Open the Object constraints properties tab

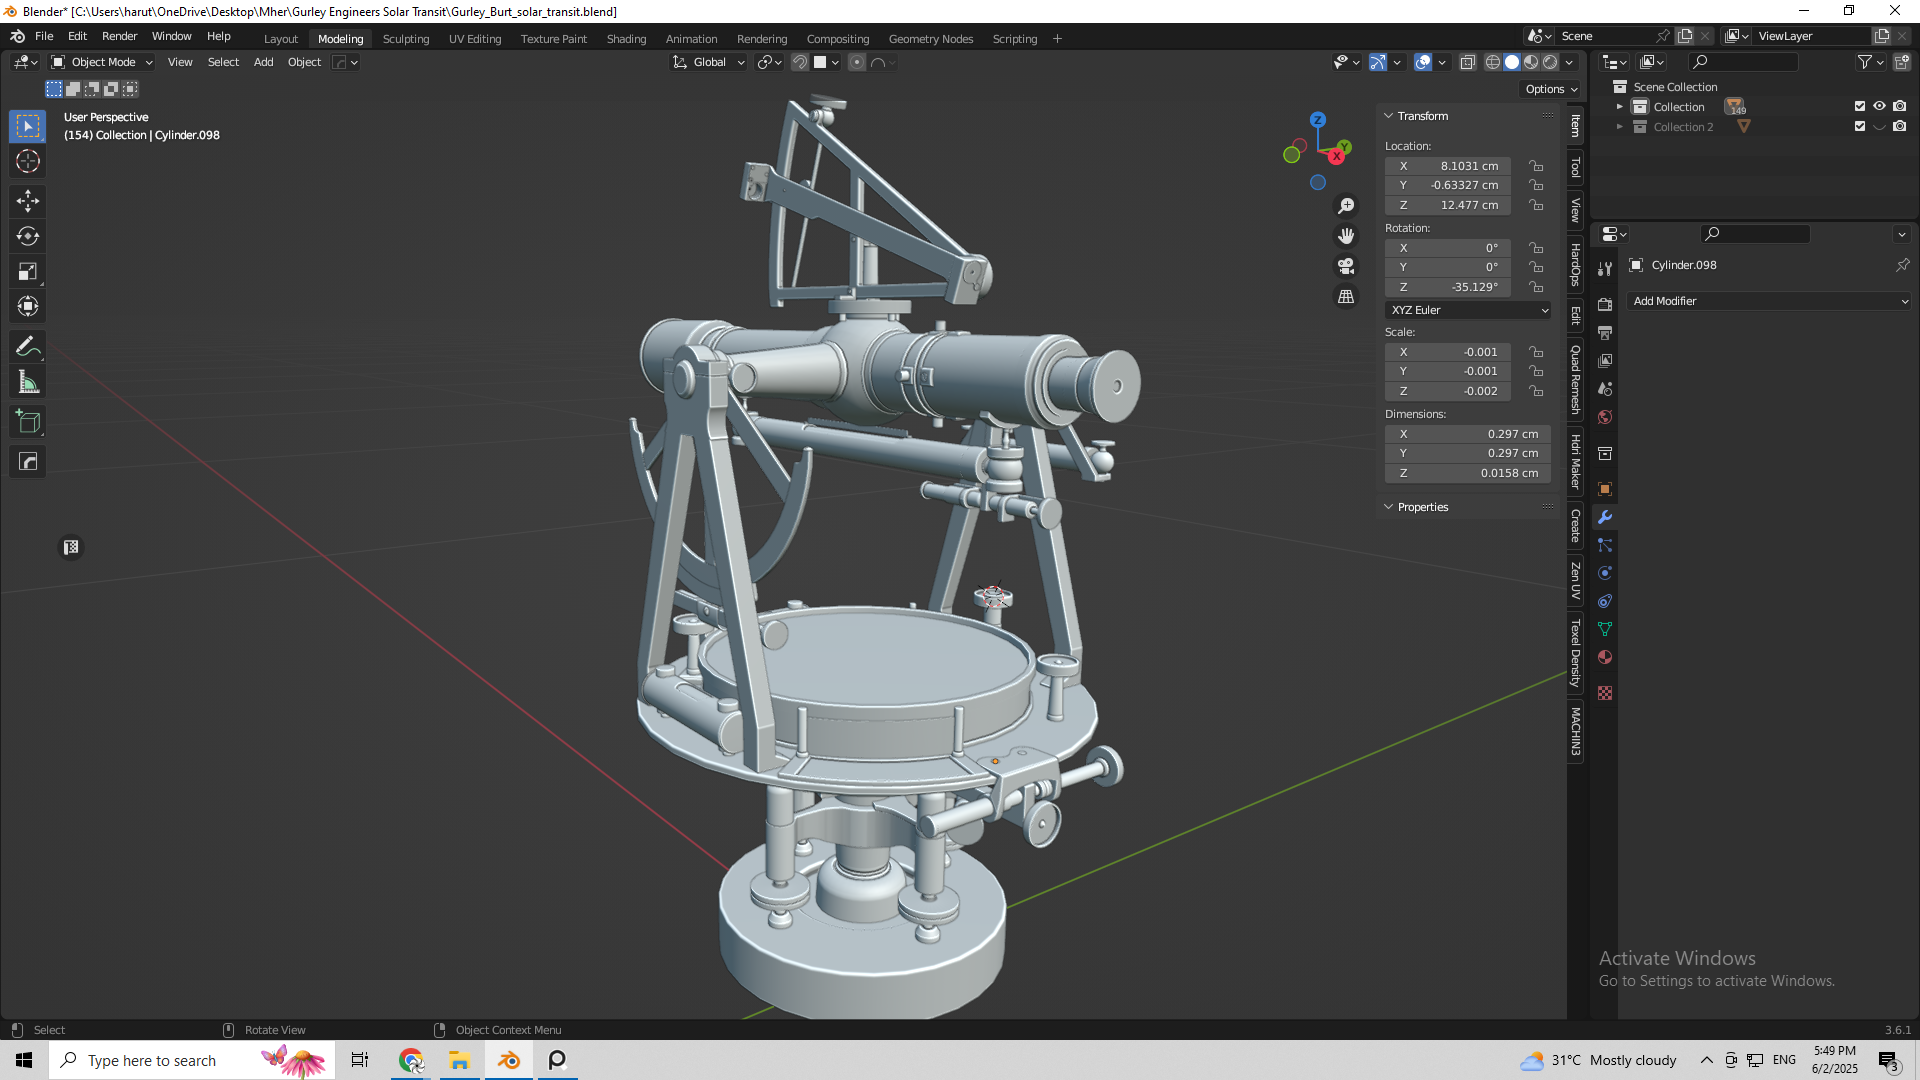(x=1605, y=601)
